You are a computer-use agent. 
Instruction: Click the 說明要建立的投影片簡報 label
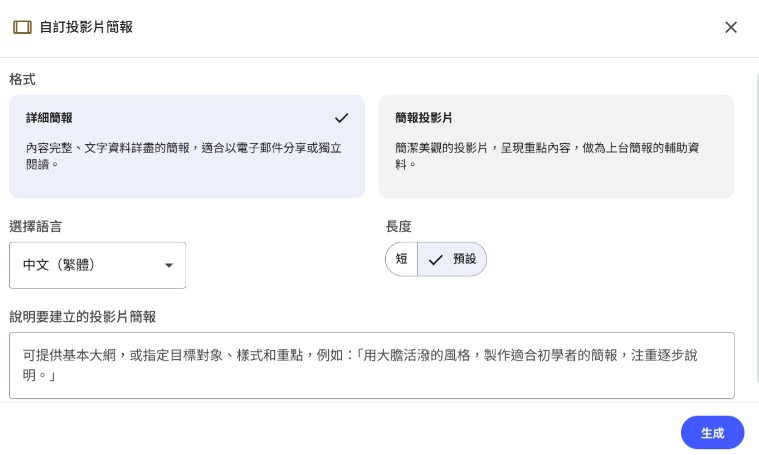(x=82, y=317)
